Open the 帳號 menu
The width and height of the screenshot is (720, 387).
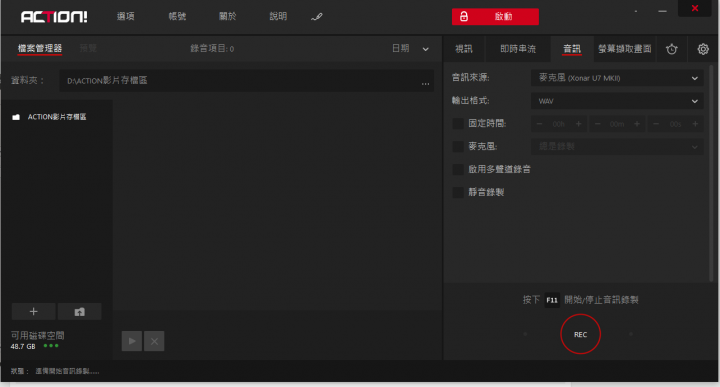(177, 17)
